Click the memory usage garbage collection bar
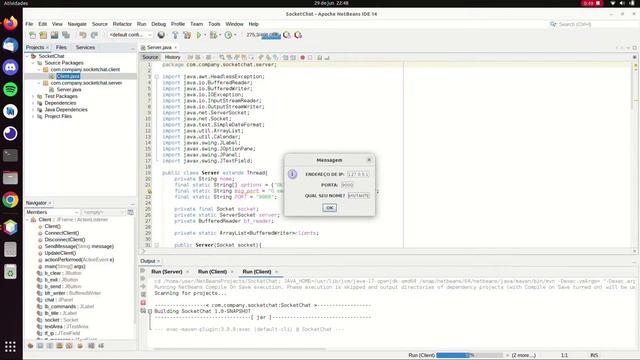 [263, 35]
